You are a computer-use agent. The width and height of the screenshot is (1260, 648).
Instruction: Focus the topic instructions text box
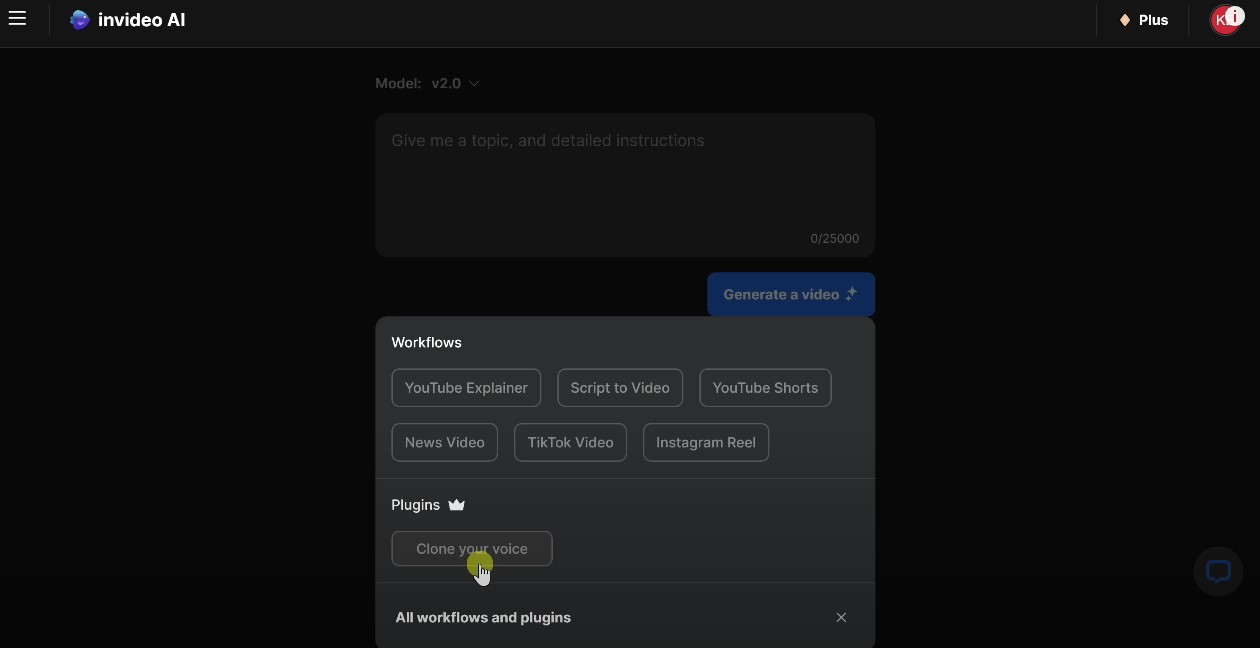point(625,185)
